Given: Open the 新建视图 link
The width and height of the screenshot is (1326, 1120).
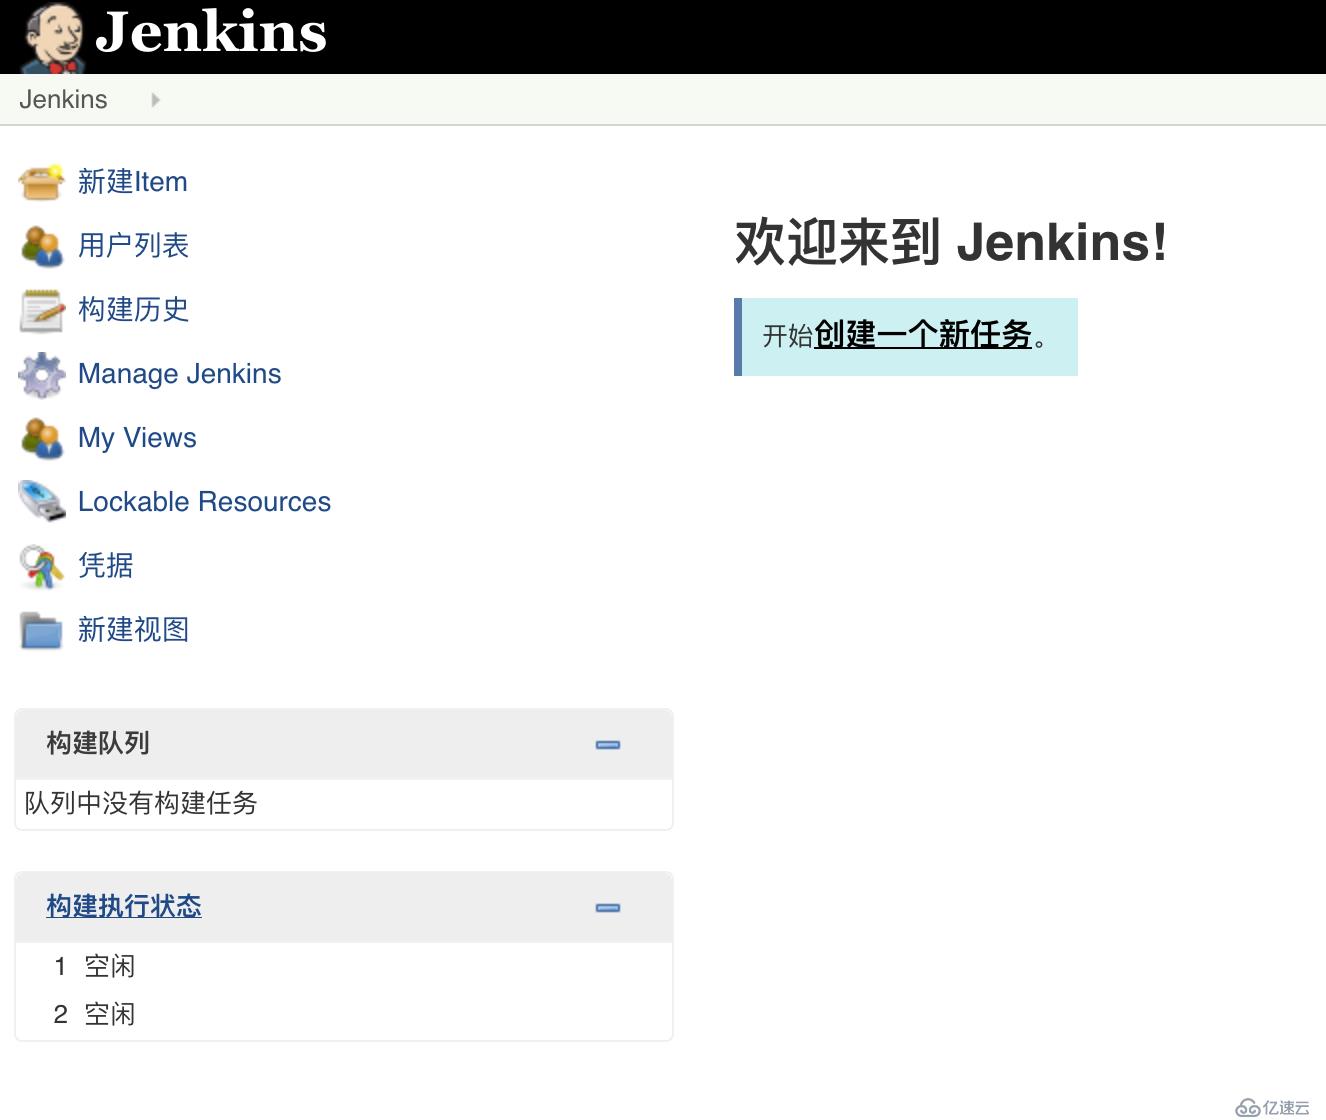Looking at the screenshot, I should 133,630.
